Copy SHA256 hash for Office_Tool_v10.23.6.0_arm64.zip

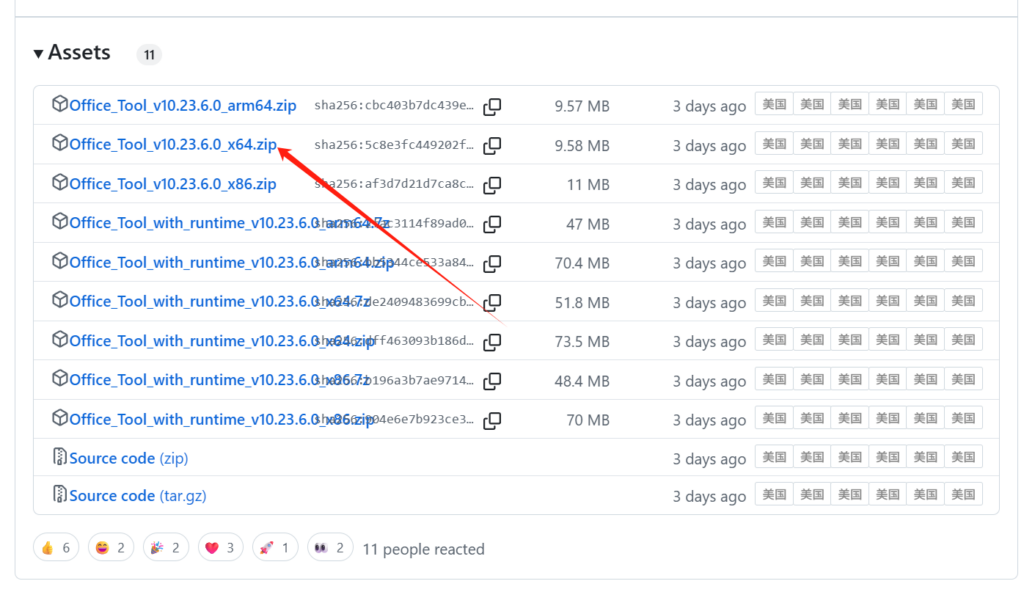point(492,107)
